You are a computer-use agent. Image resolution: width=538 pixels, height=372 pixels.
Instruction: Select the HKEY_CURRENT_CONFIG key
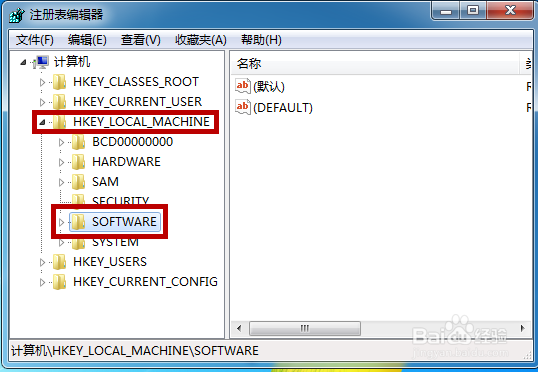coord(145,282)
